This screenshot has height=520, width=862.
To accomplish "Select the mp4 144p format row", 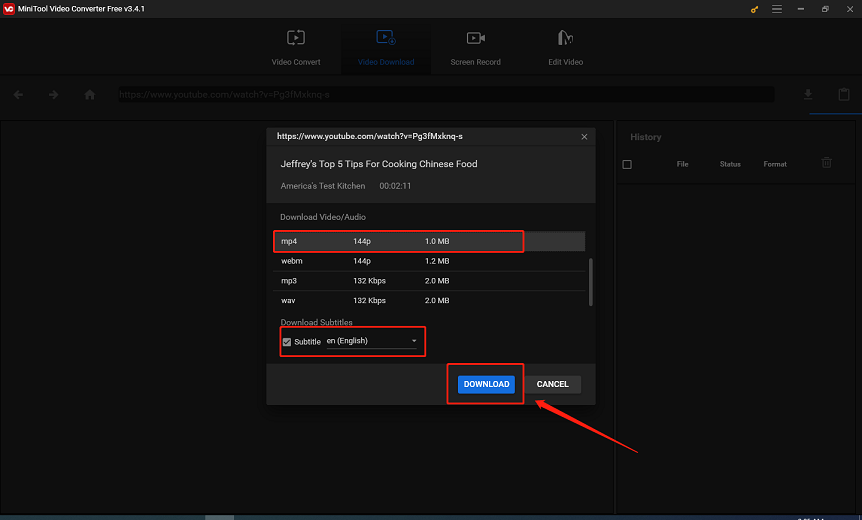I will pos(429,241).
